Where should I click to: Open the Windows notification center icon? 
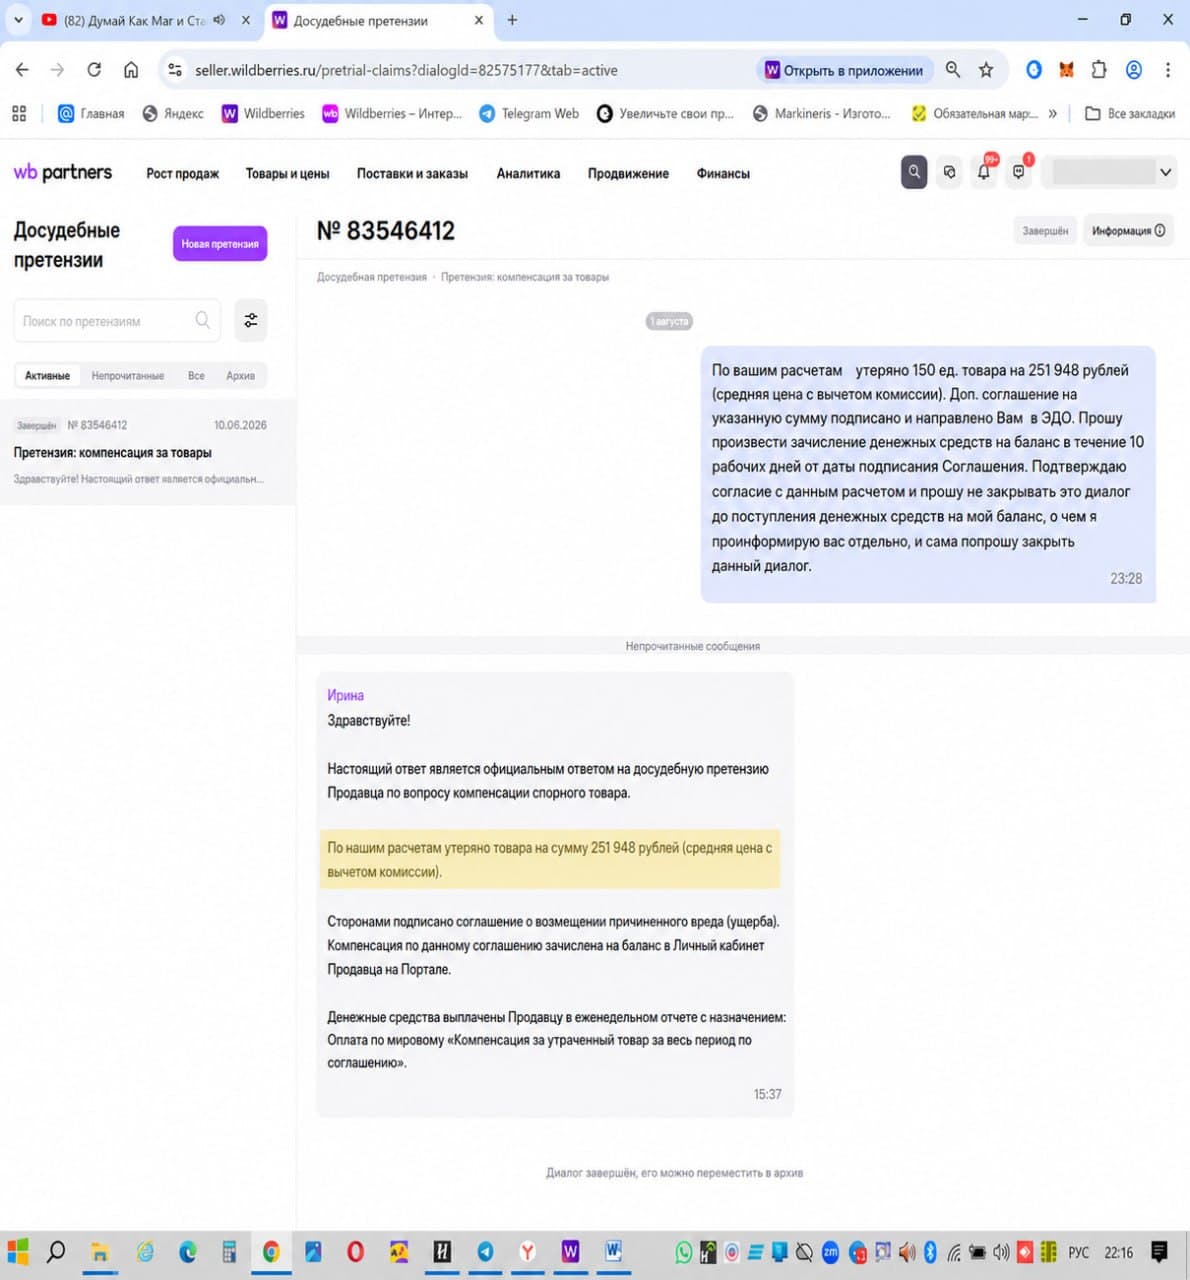[1160, 1252]
